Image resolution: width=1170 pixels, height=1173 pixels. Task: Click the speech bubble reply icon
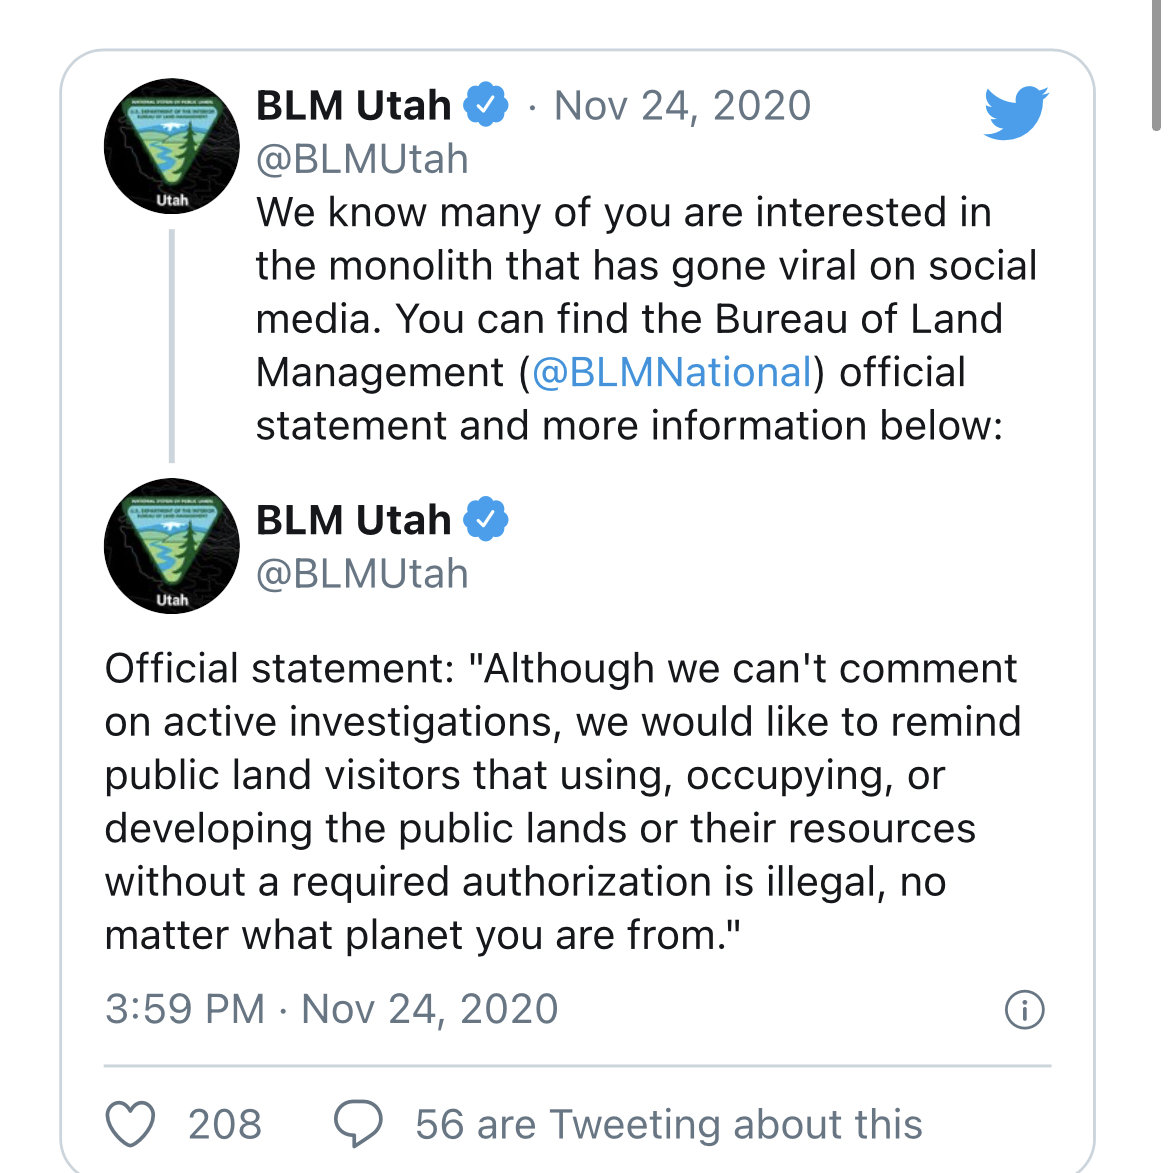pyautogui.click(x=358, y=1124)
